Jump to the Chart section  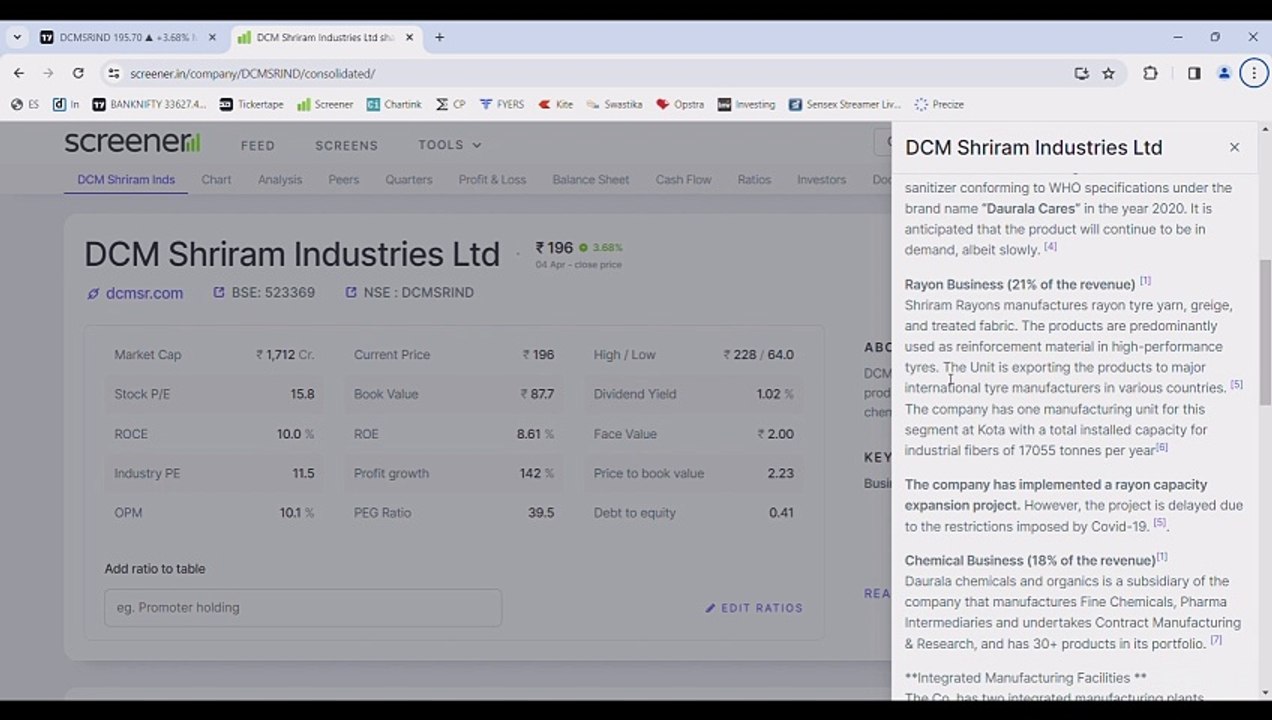(x=216, y=180)
